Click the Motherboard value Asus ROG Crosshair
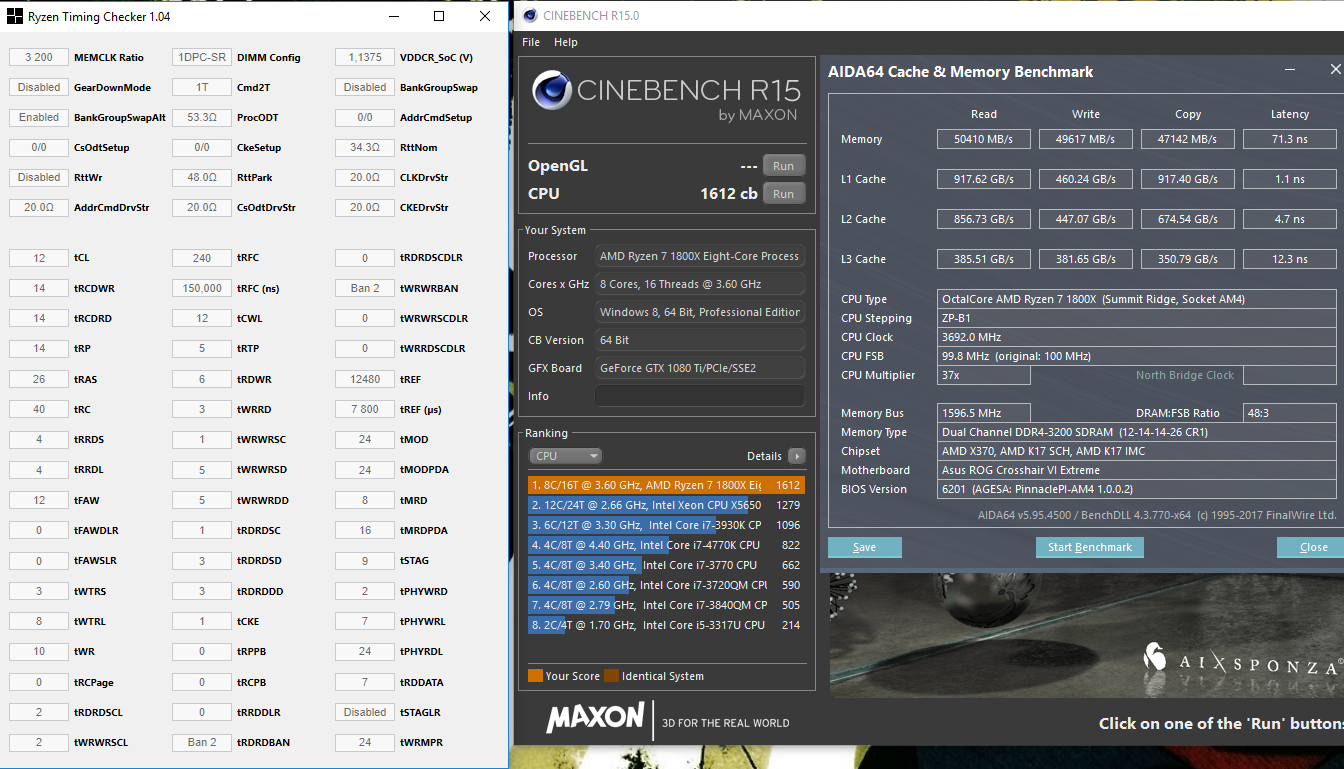 (x=1137, y=470)
